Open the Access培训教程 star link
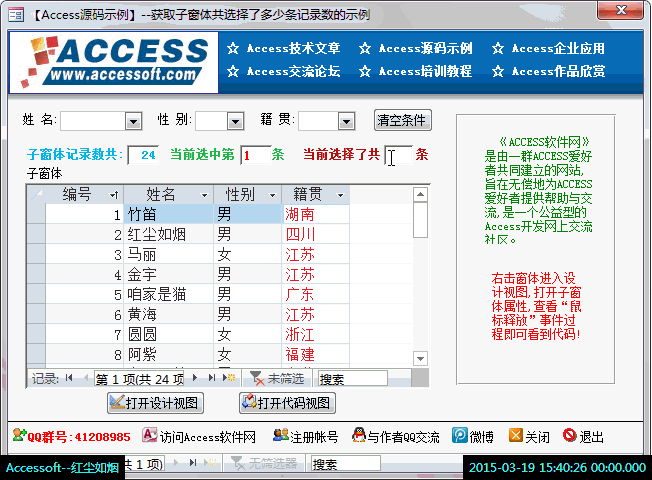The height and width of the screenshot is (480, 652). pyautogui.click(x=415, y=71)
